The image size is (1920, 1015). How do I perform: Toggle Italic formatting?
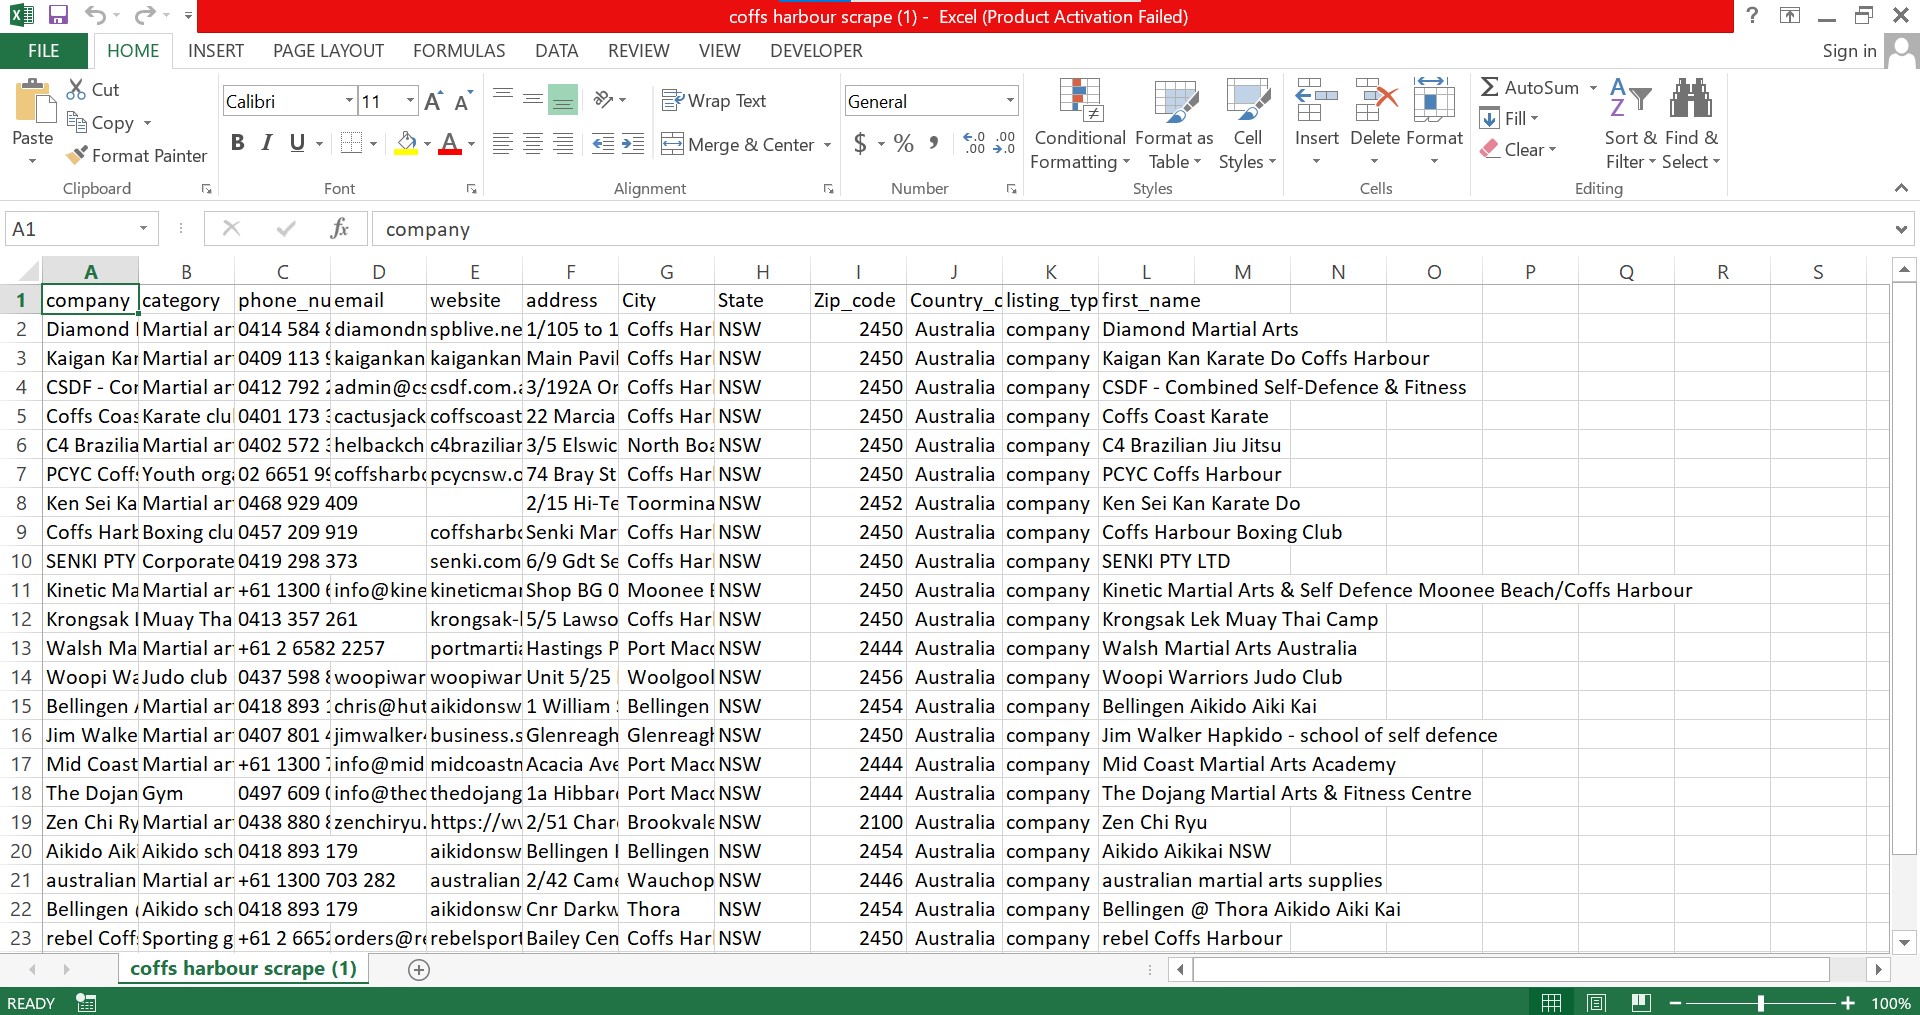pyautogui.click(x=267, y=144)
